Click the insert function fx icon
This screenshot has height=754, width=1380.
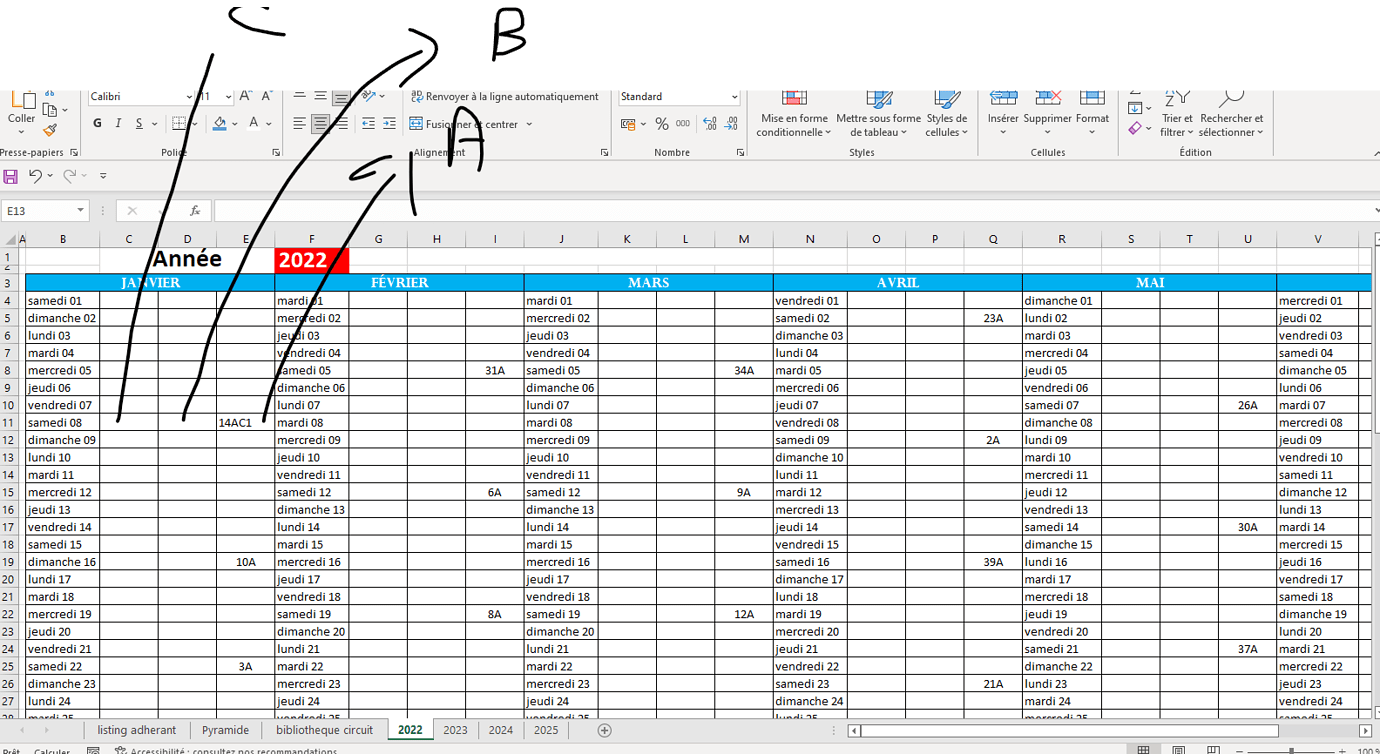tap(195, 211)
